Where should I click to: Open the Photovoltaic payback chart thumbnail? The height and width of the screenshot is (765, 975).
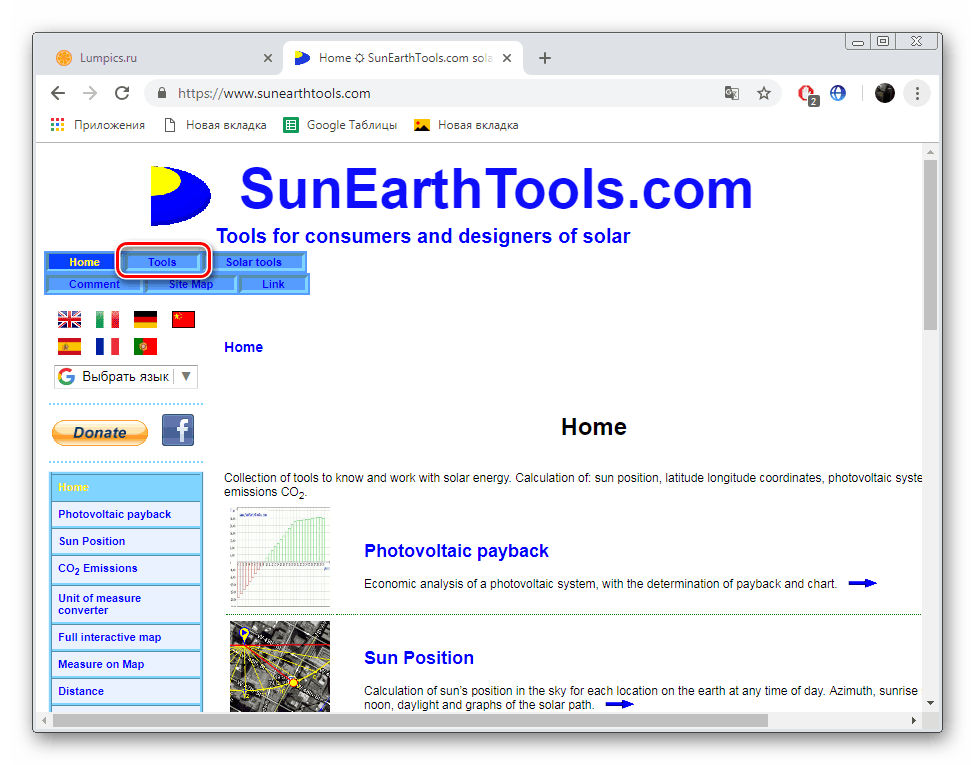(x=280, y=557)
